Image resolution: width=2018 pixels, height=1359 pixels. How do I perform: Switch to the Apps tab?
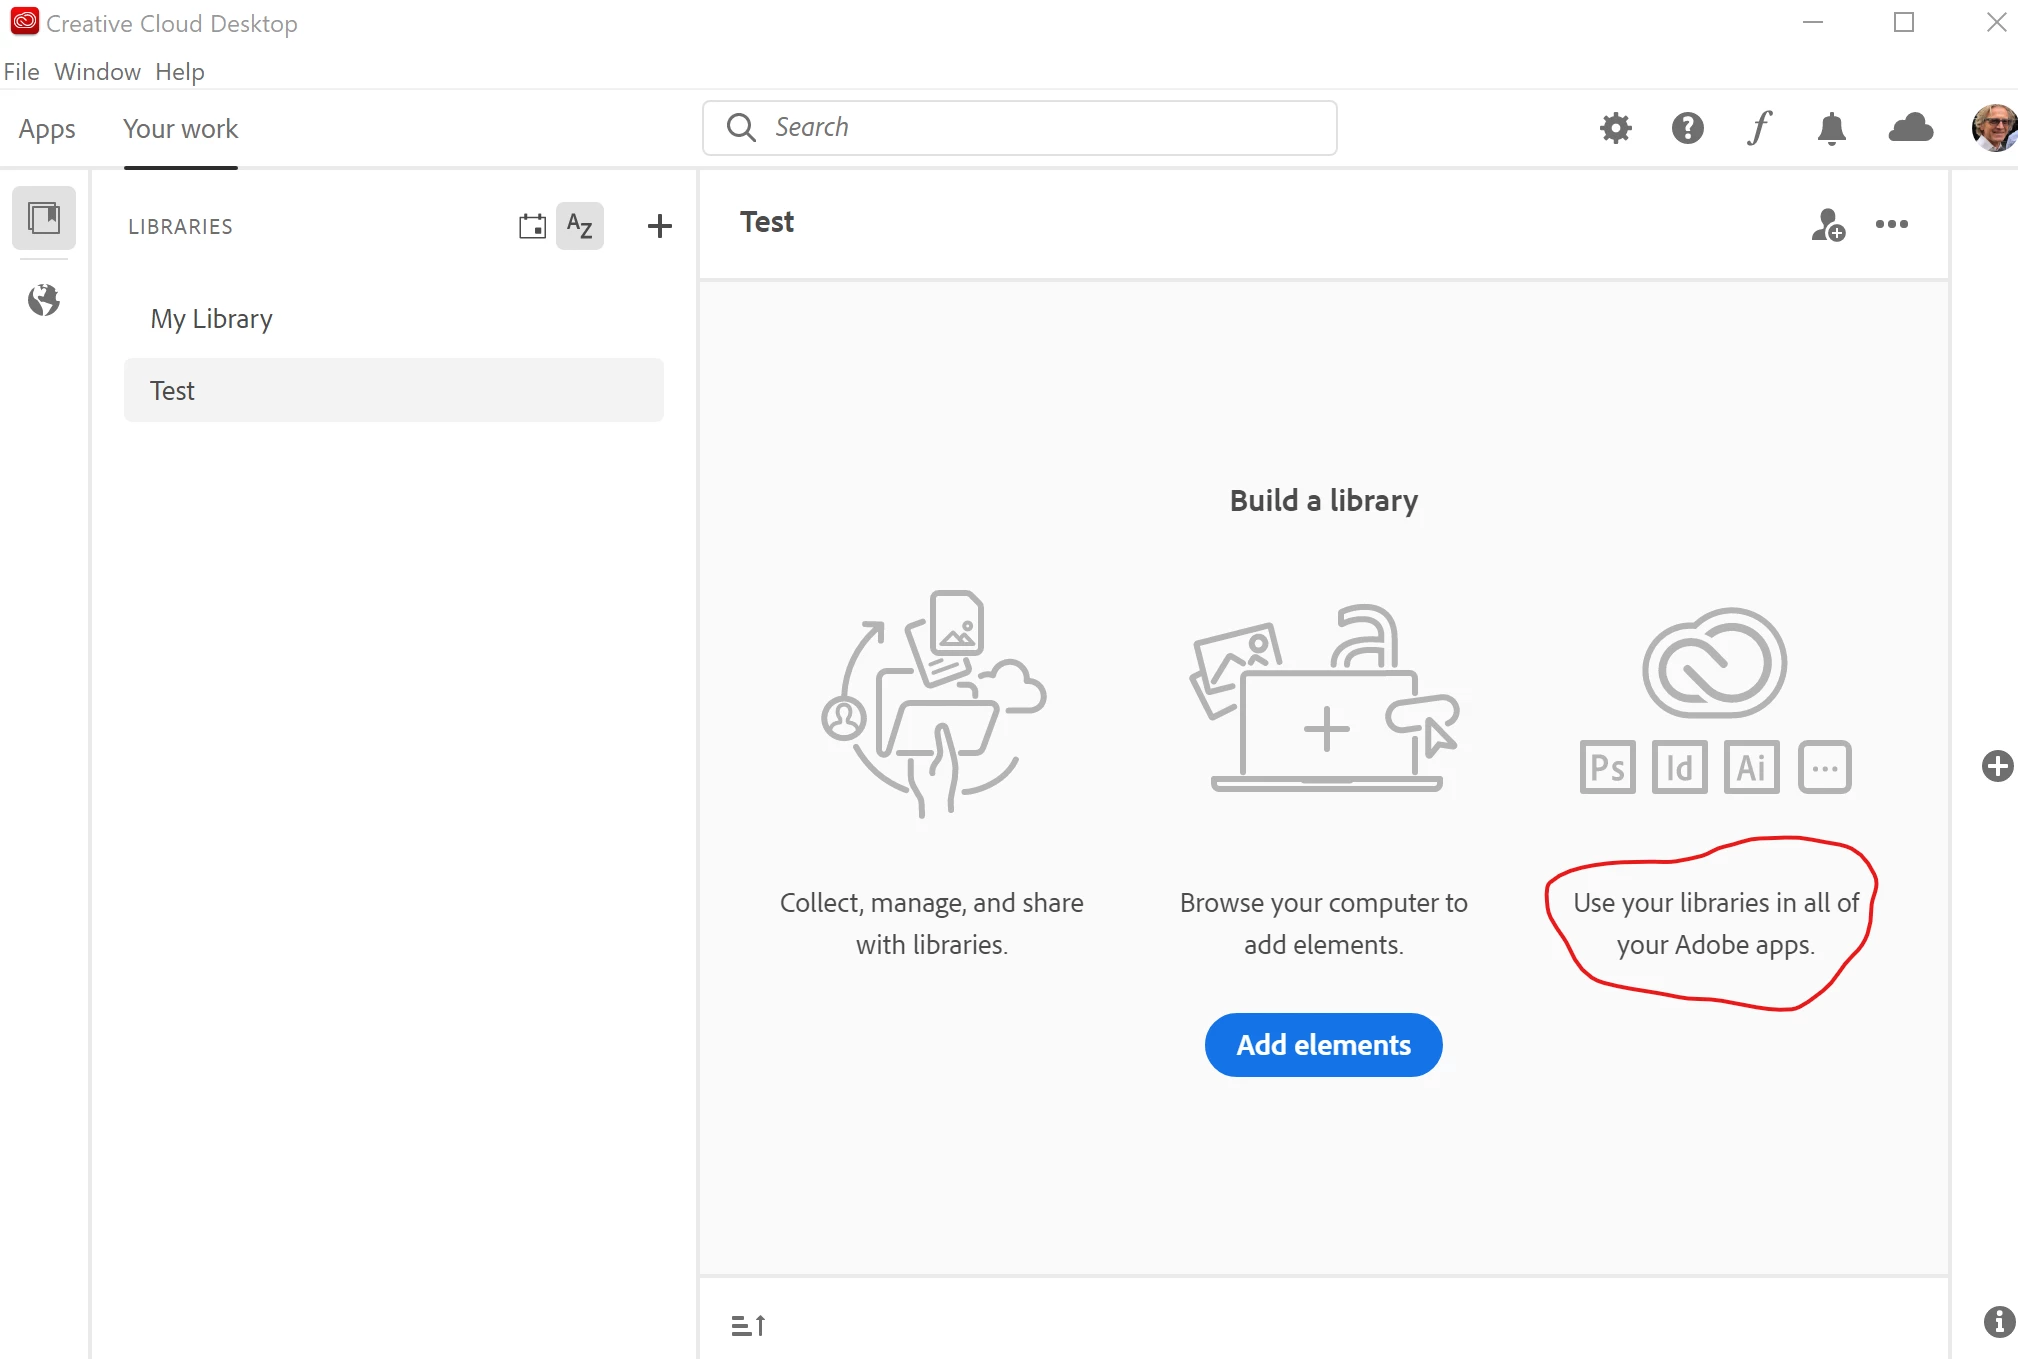47,129
